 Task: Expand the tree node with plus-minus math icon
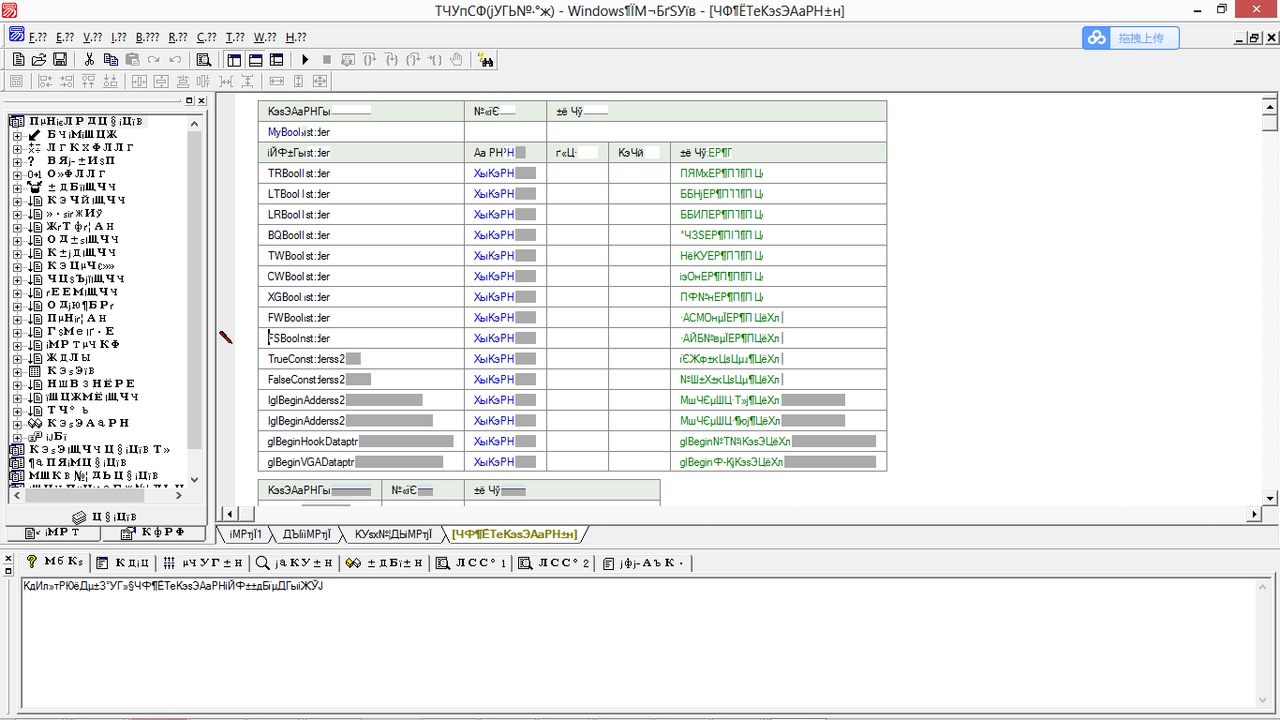tap(17, 148)
